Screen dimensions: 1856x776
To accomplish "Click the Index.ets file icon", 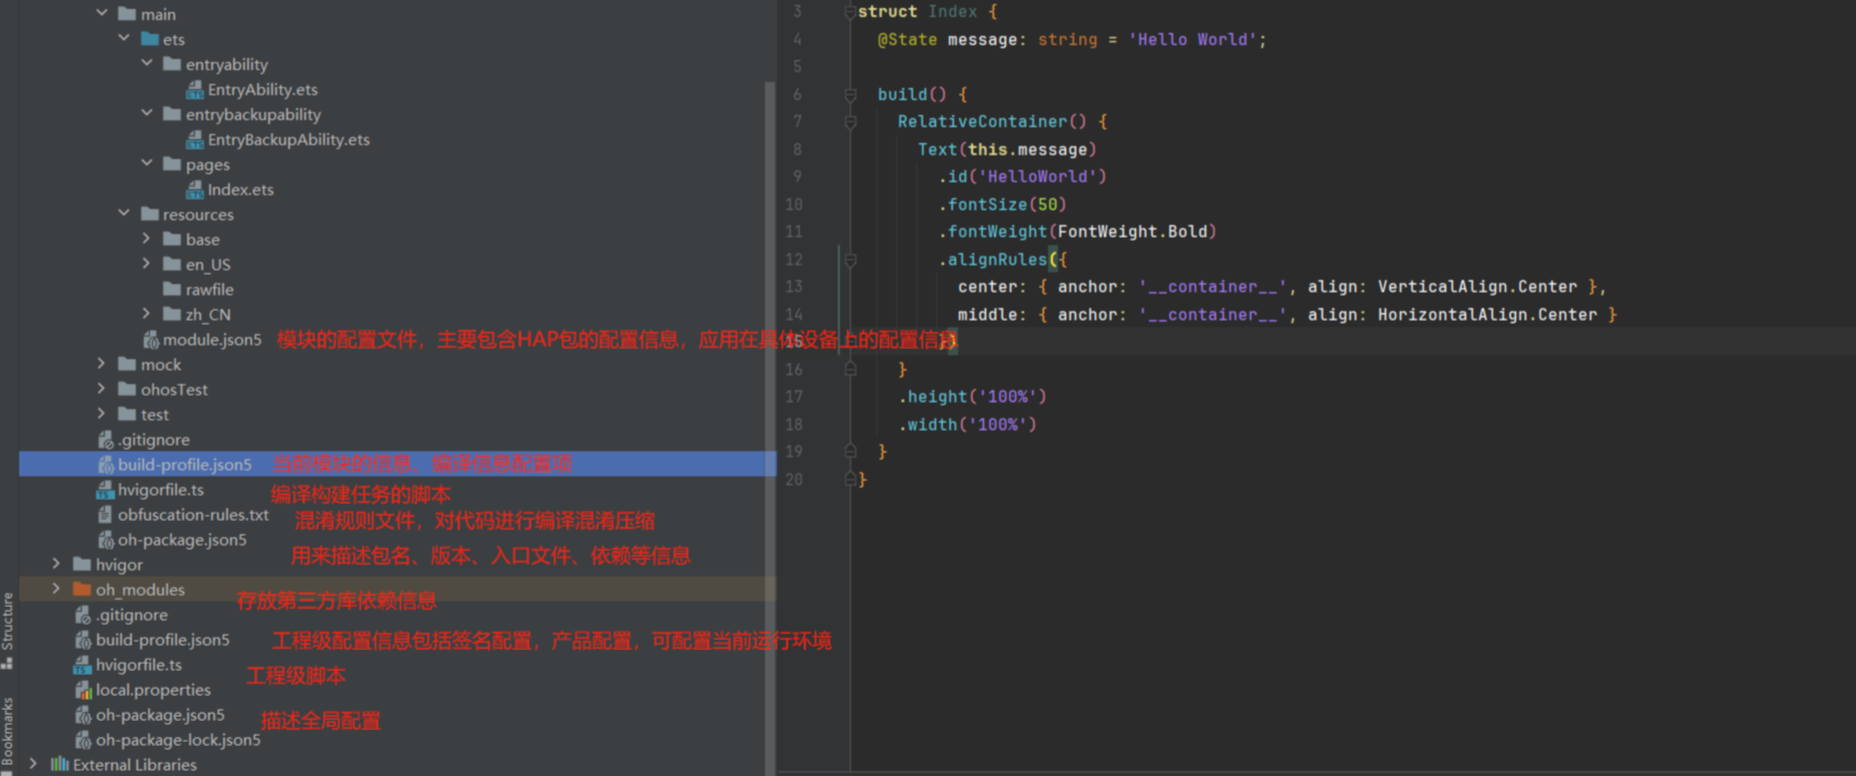I will click(x=195, y=189).
